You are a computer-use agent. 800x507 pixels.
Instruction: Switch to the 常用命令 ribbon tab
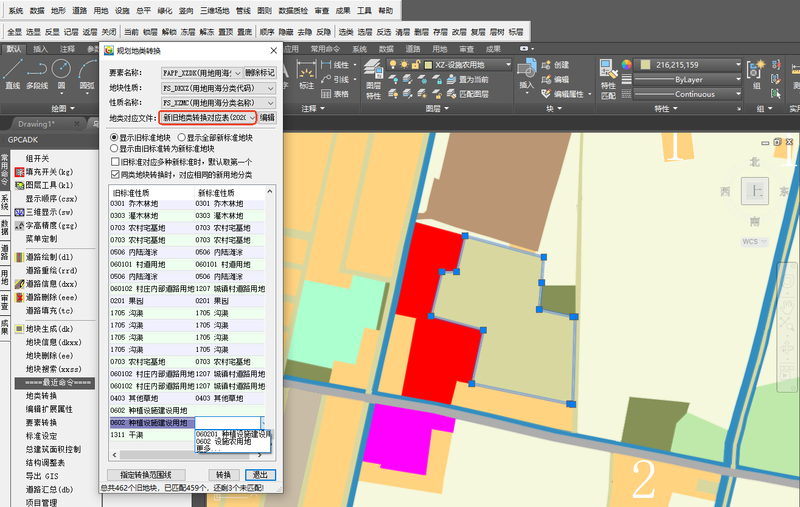click(x=325, y=49)
